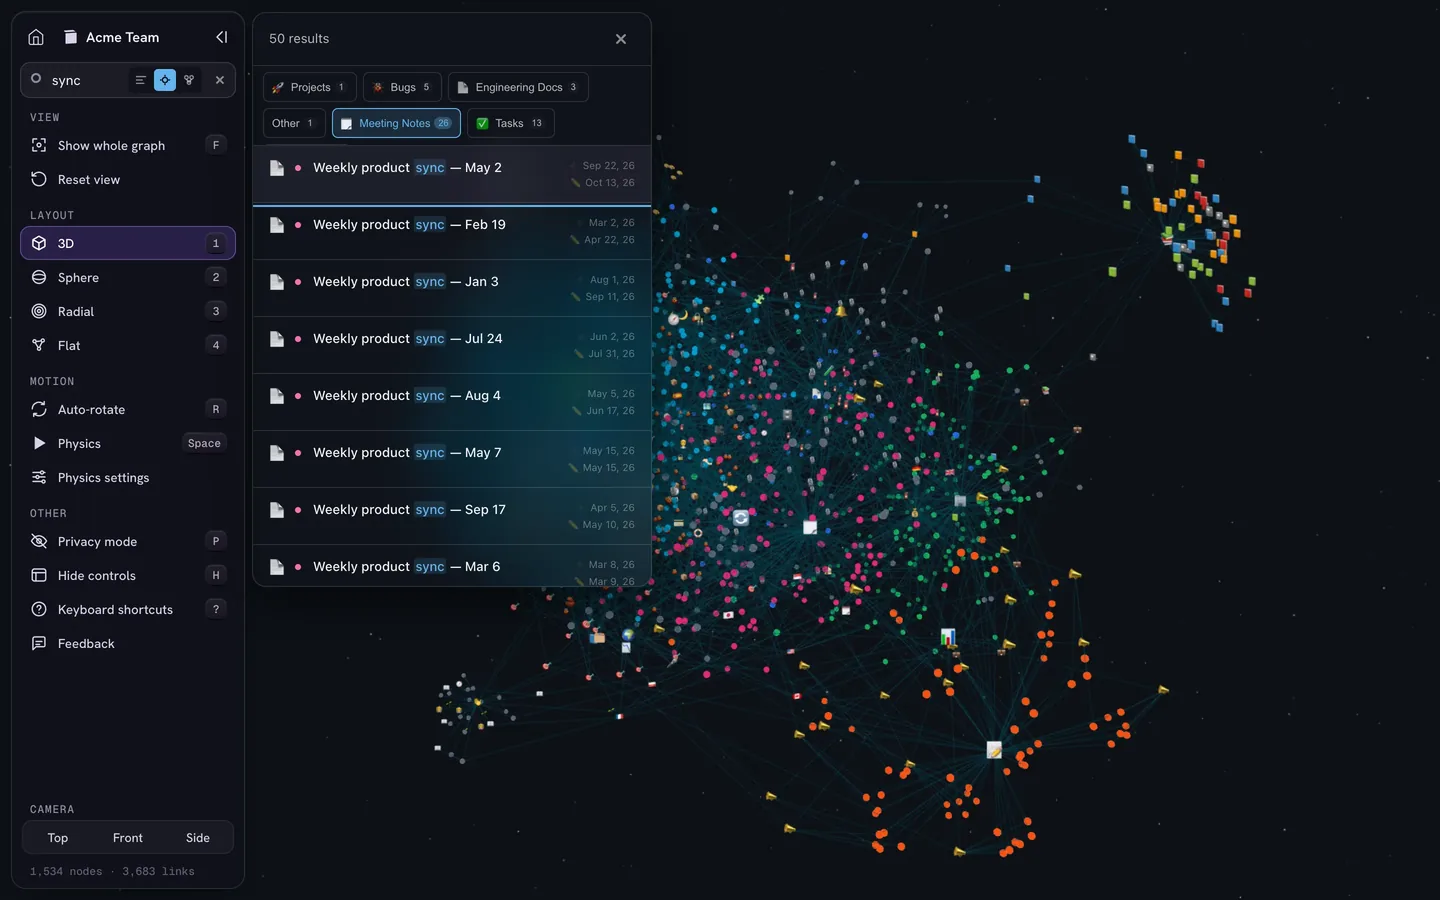This screenshot has height=900, width=1440.
Task: Click the Acme Team workspace icon
Action: pos(70,37)
